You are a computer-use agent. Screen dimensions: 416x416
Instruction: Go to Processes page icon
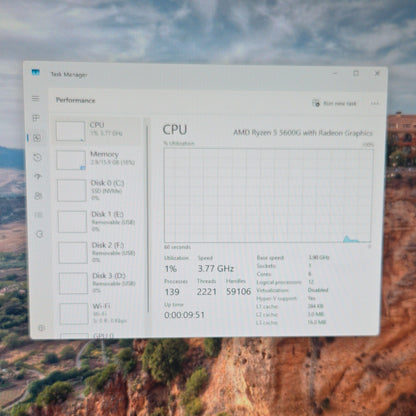(36, 118)
